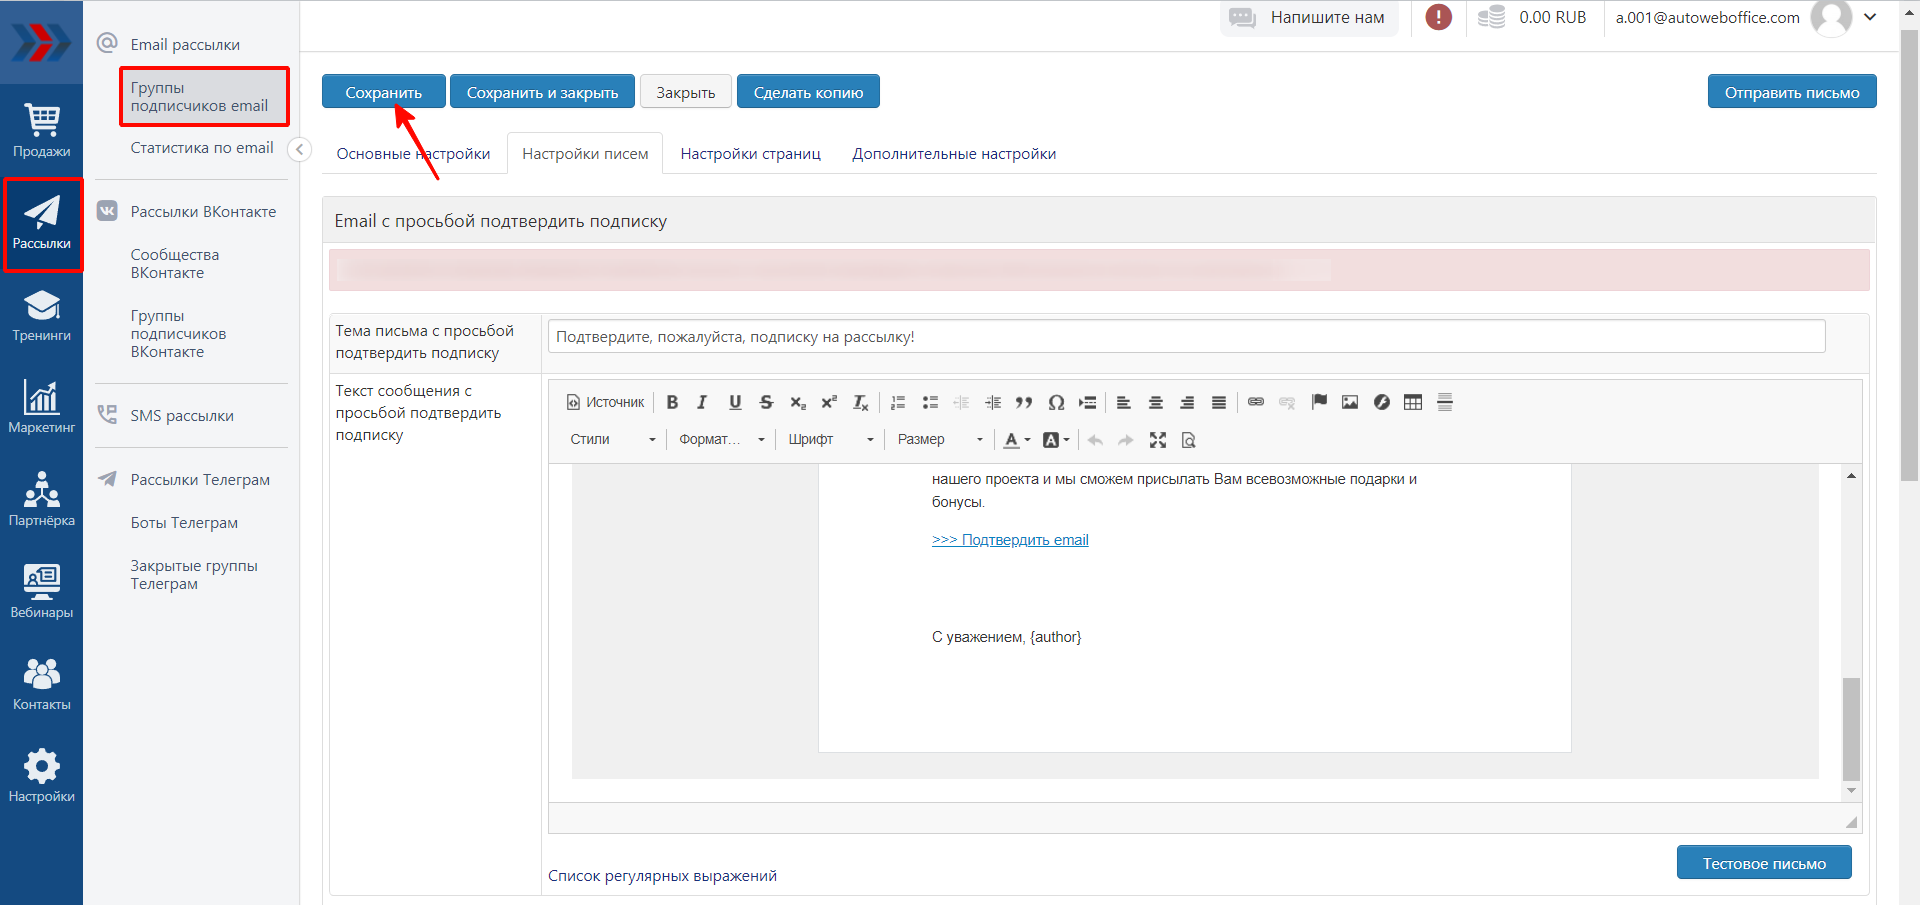Open the Список регулярных выражений link
Screen dimensions: 1920x905
tap(662, 876)
